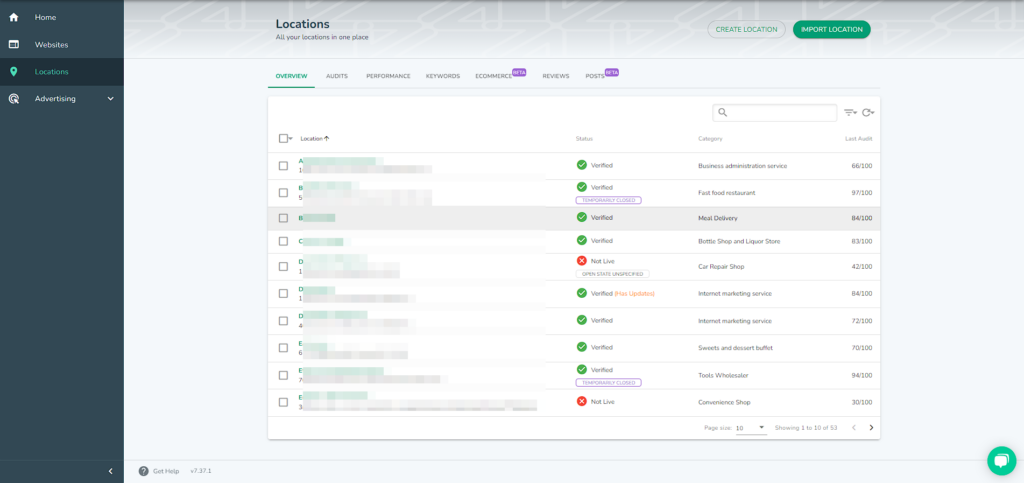Collapse the sidebar with the chevron arrow
This screenshot has height=483, width=1024.
click(x=110, y=471)
